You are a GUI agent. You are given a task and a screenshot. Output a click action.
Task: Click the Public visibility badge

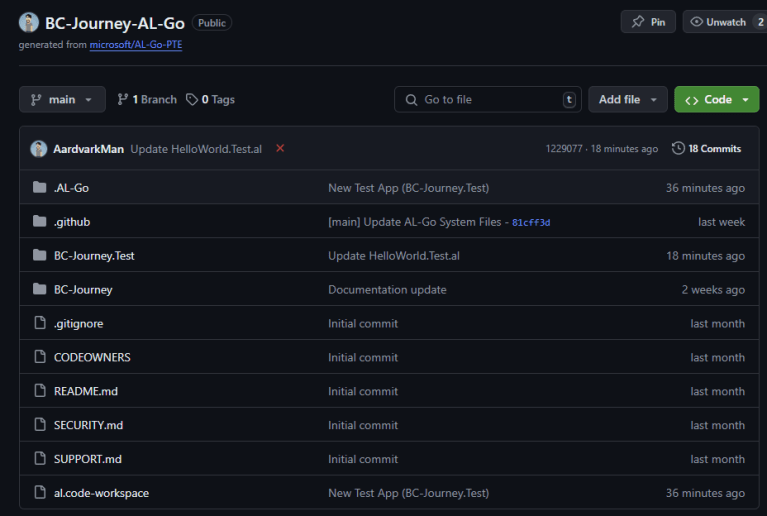212,22
